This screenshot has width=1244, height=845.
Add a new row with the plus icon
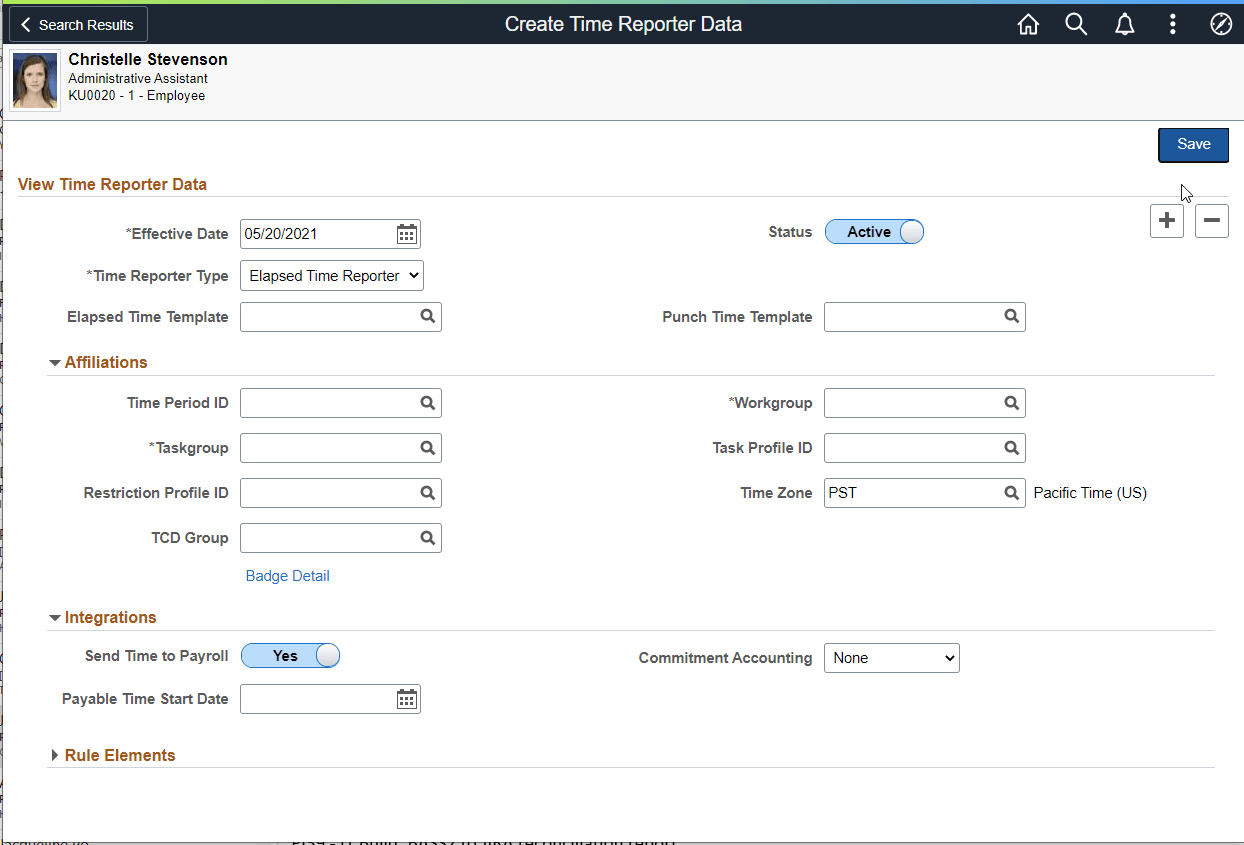[x=1167, y=220]
